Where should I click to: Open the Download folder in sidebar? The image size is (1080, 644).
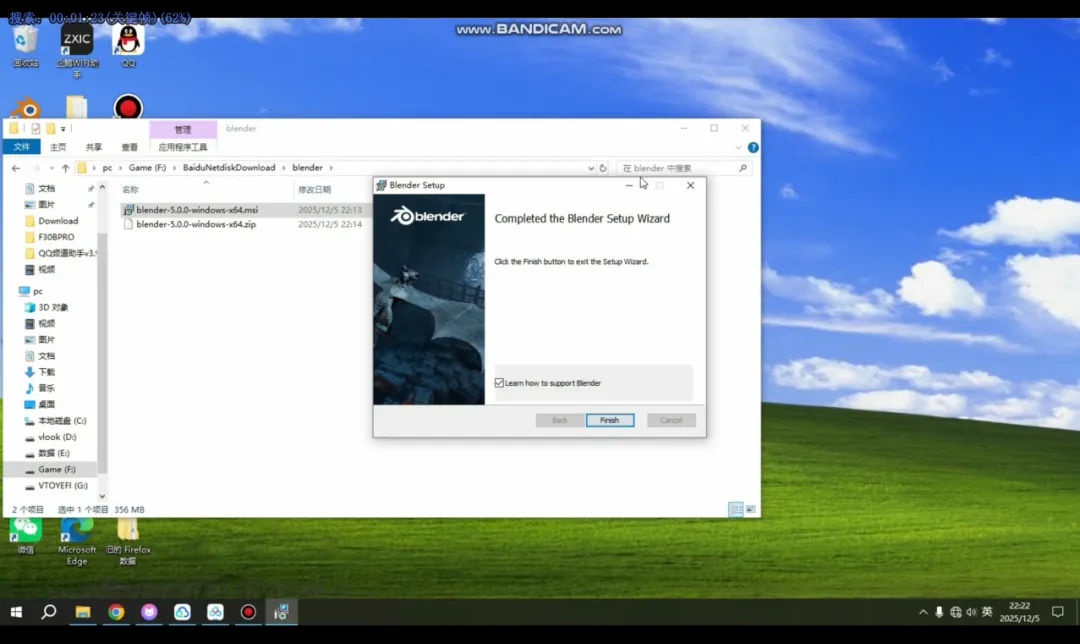point(58,221)
